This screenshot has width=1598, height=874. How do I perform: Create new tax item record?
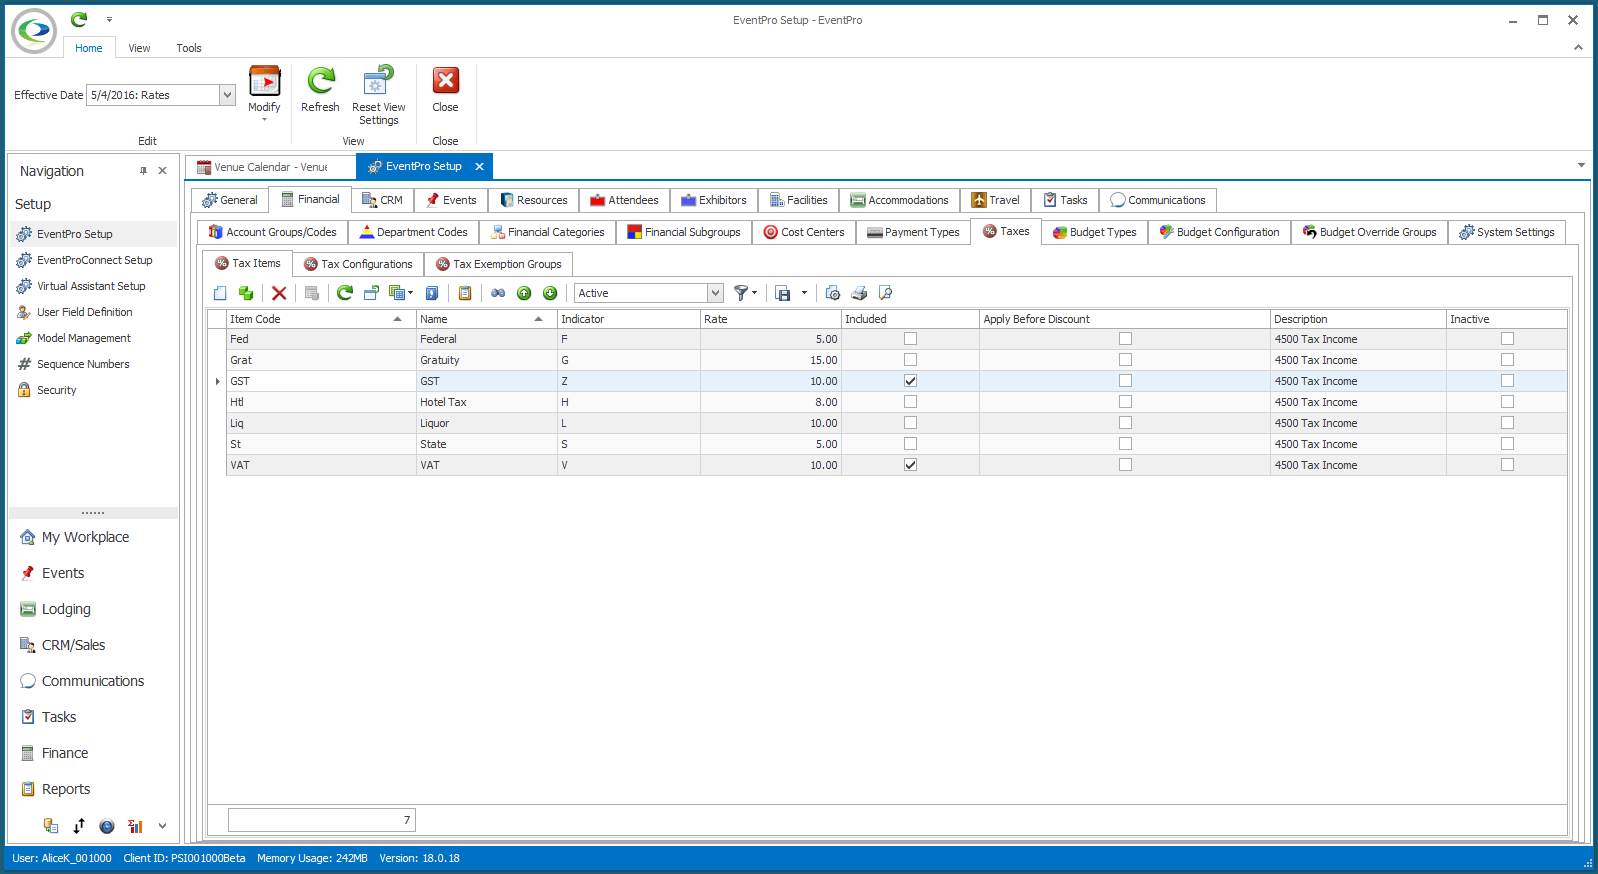pos(220,293)
